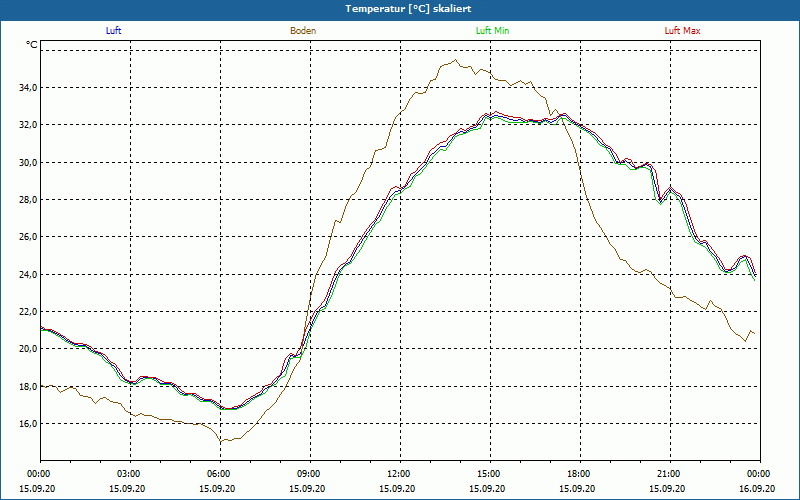Screen dimensions: 800x500
Task: Click the blue 'Luft' legend label
Action: (x=113, y=31)
